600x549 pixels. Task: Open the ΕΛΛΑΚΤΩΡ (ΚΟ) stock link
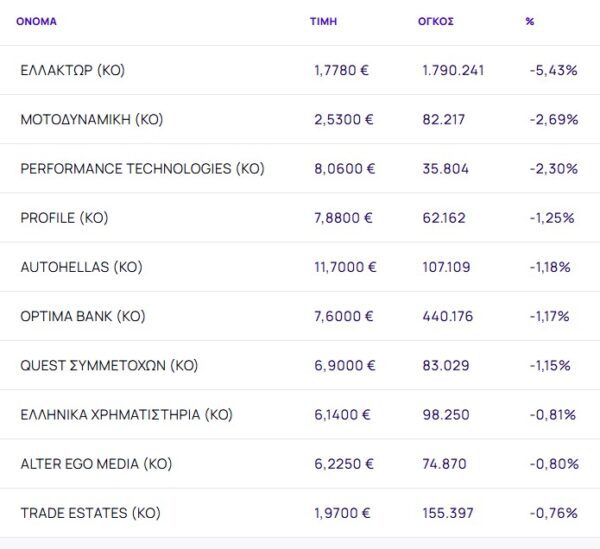72,70
